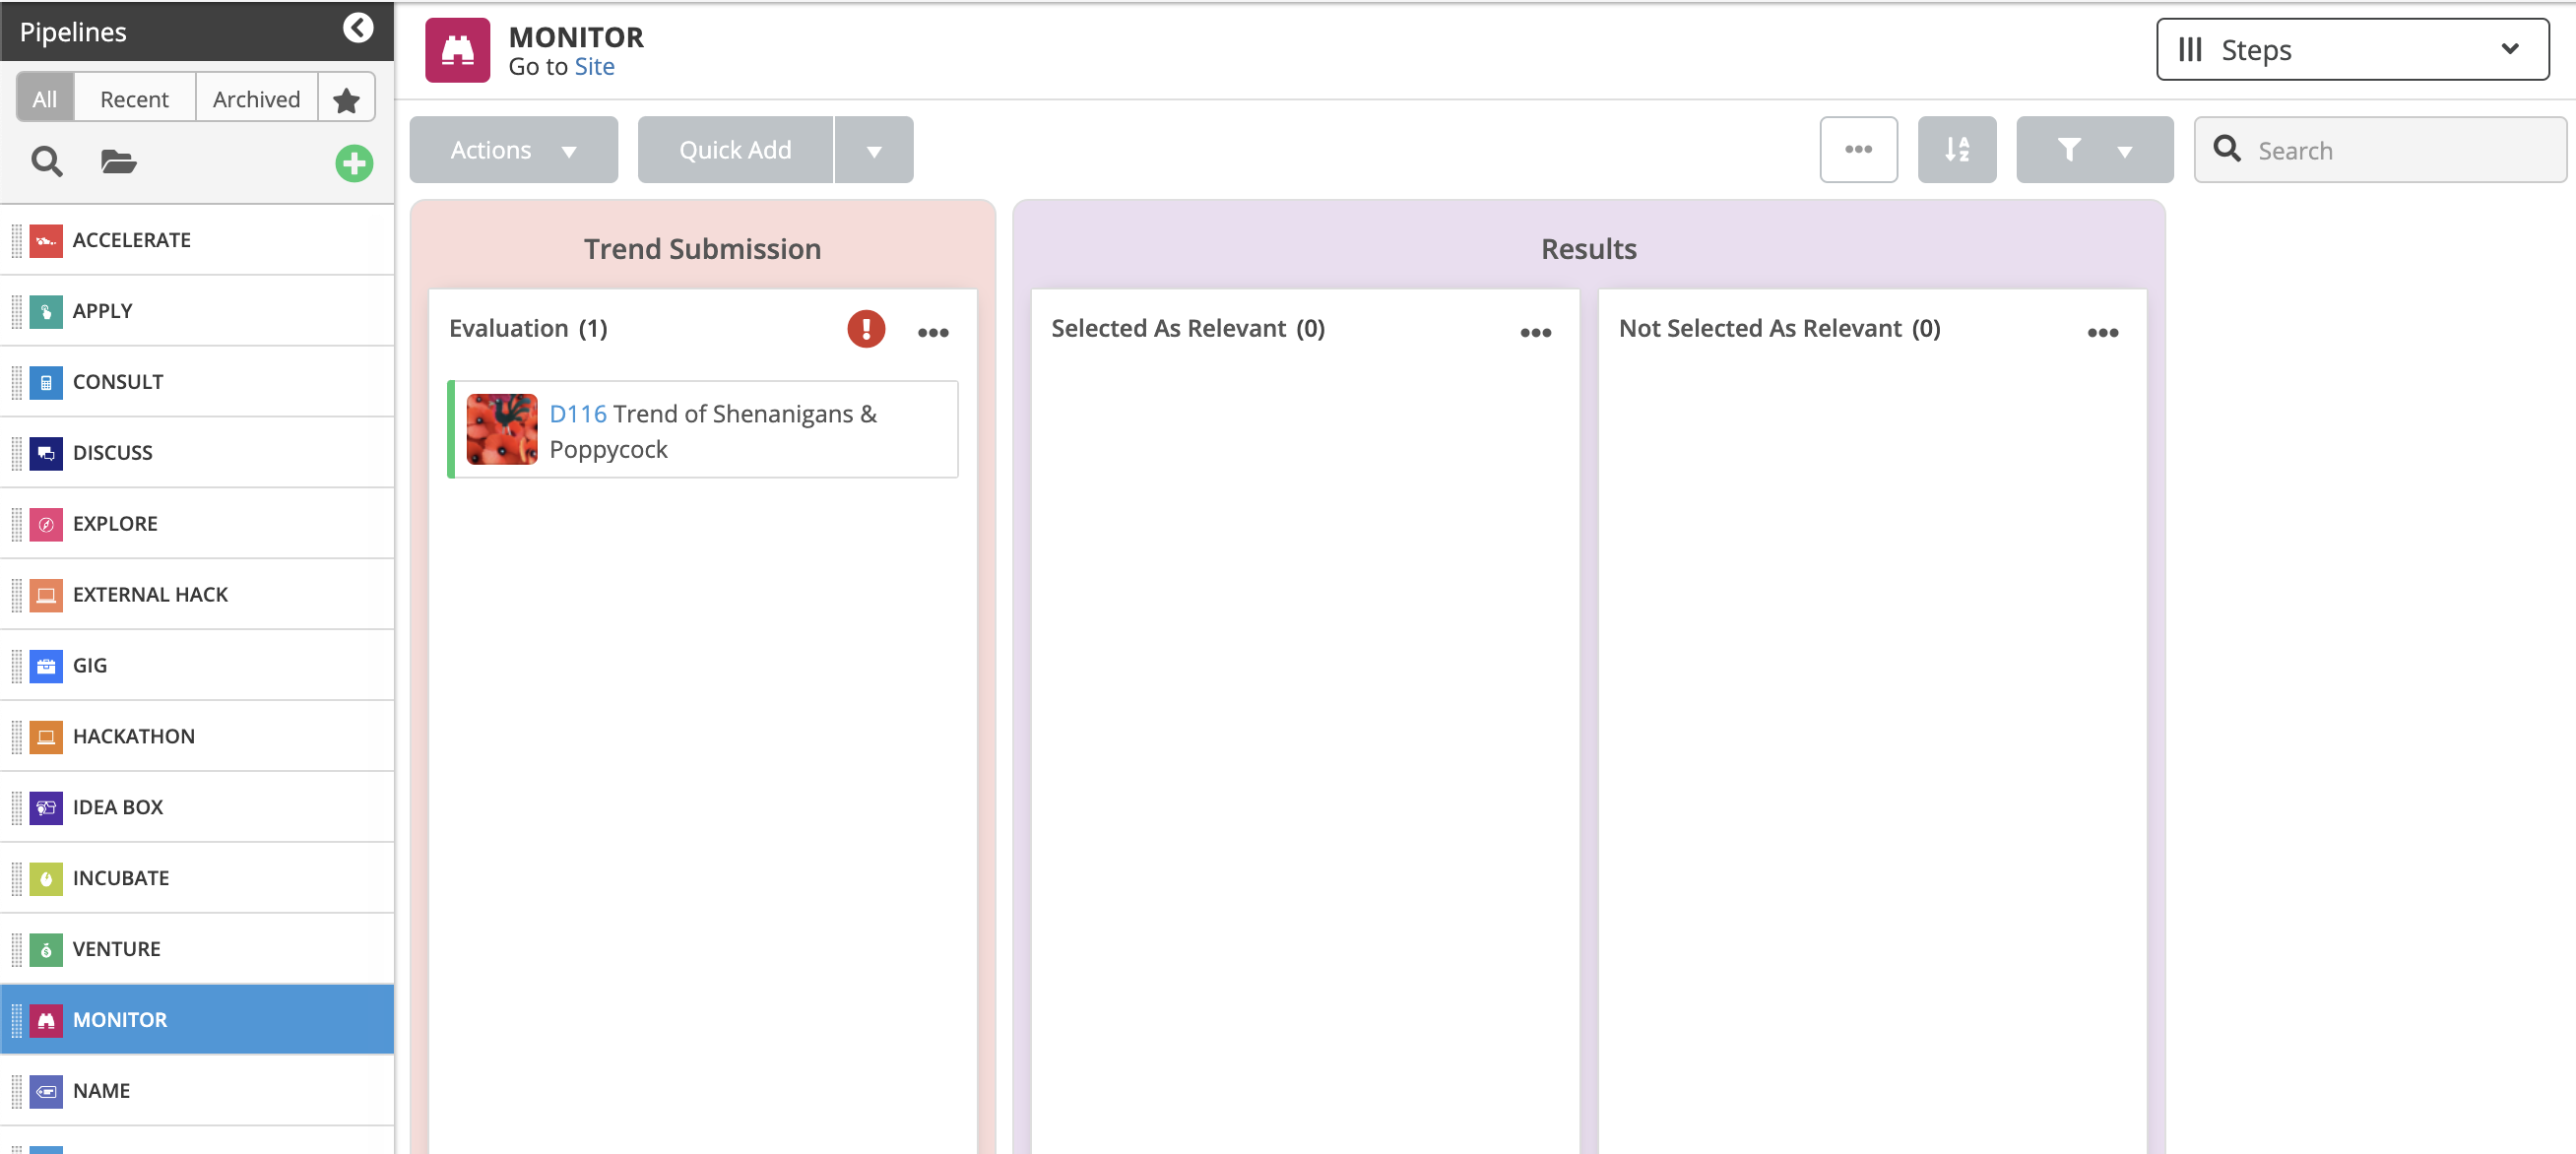Click the Trend Submission stage header
The width and height of the screenshot is (2576, 1154).
702,249
